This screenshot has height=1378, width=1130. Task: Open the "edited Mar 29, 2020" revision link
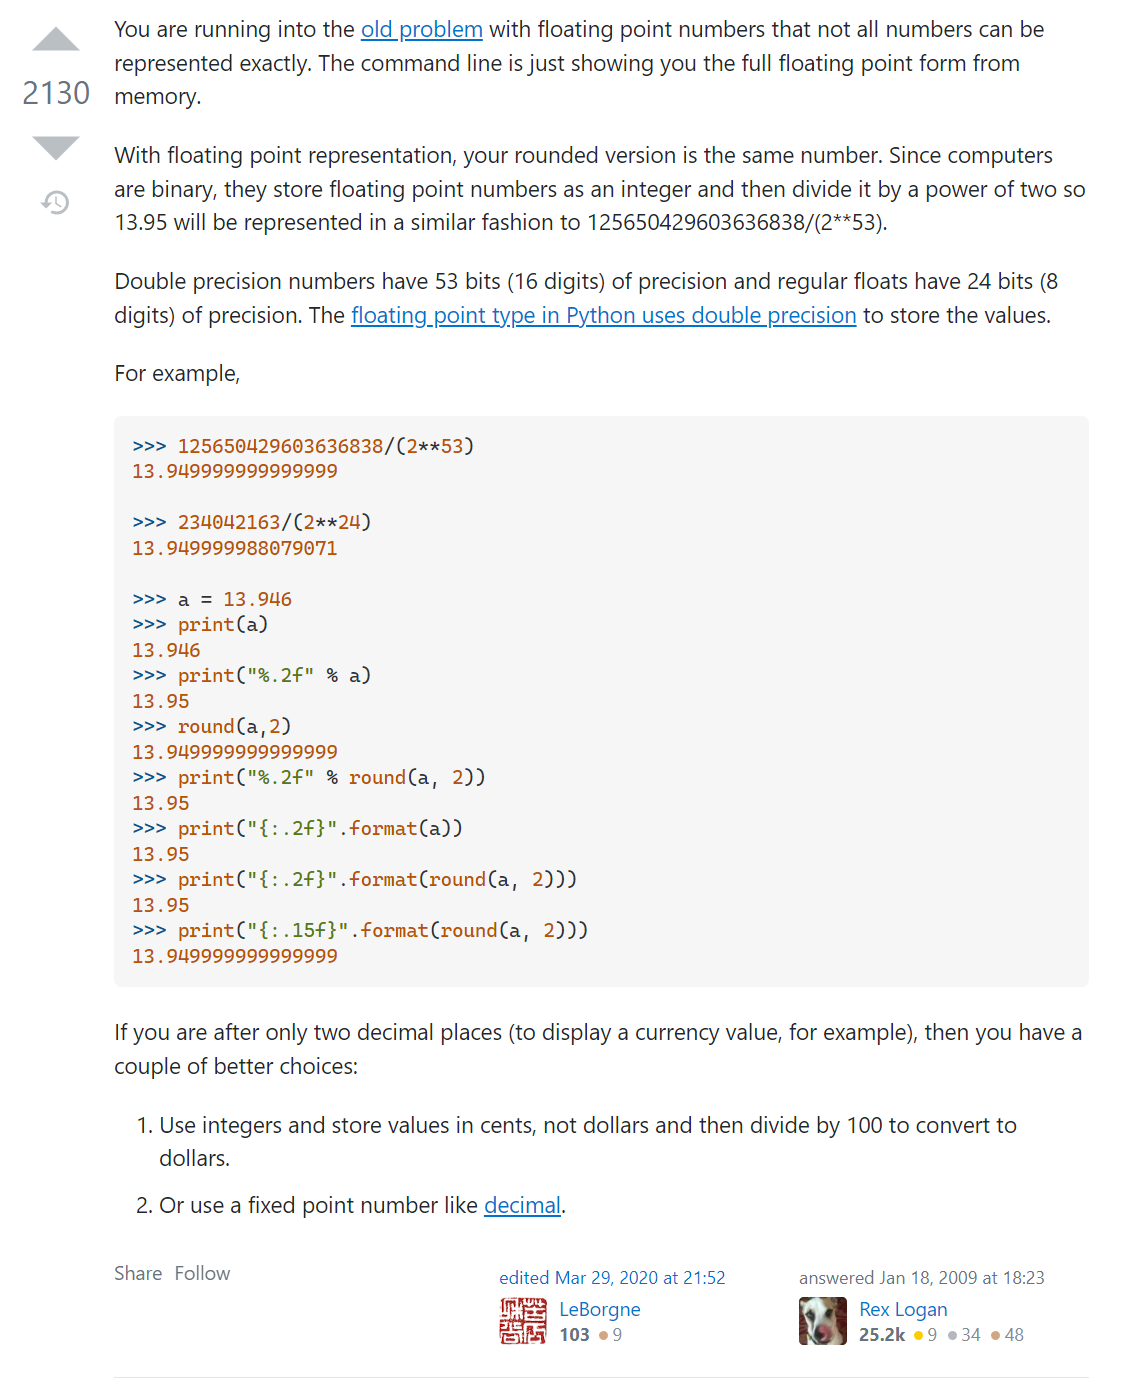[x=612, y=1278]
